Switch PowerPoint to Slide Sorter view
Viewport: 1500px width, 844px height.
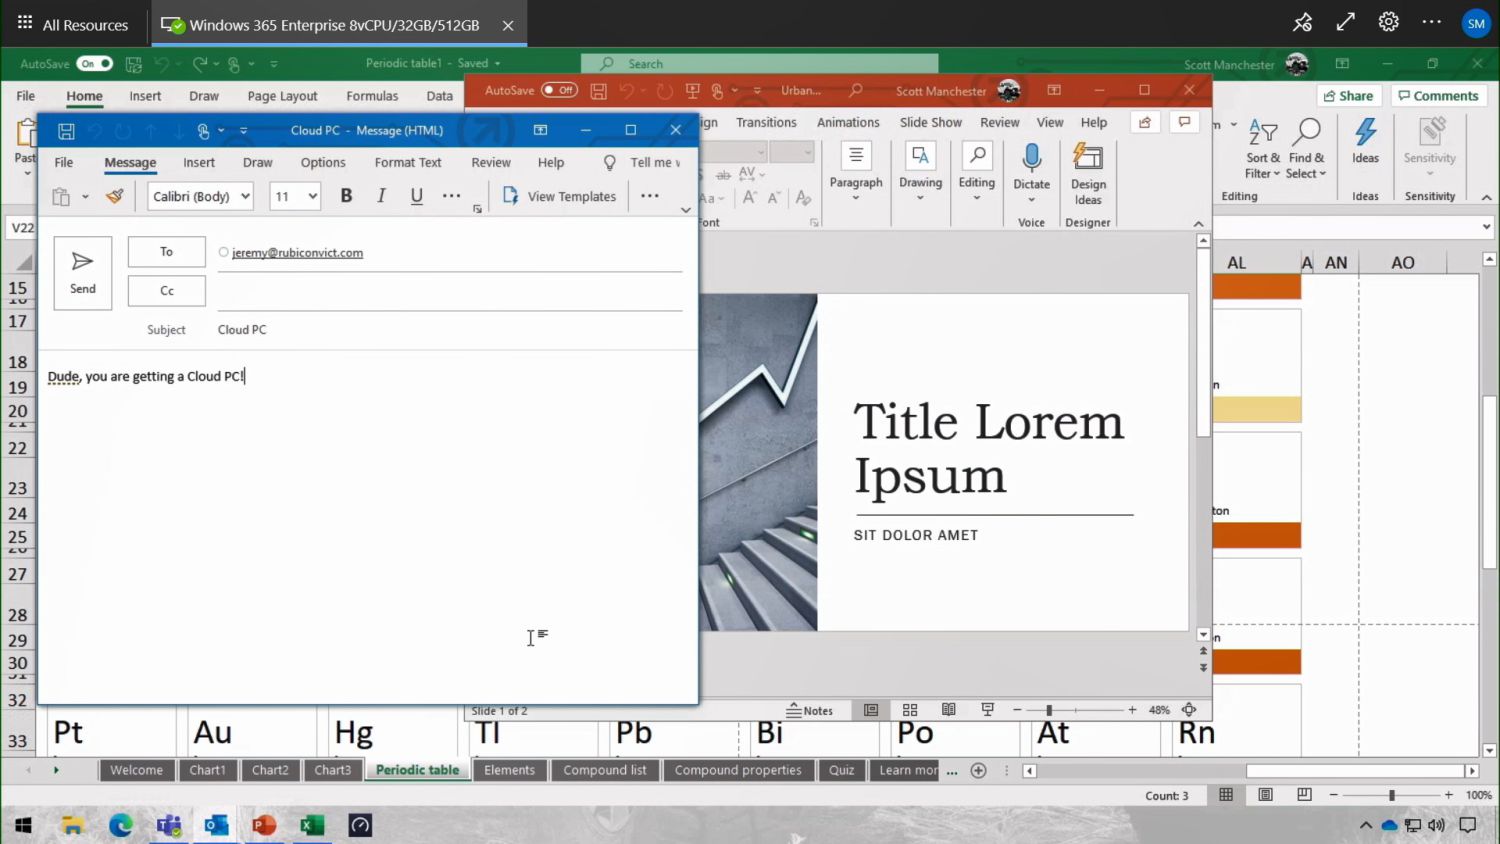(x=910, y=710)
